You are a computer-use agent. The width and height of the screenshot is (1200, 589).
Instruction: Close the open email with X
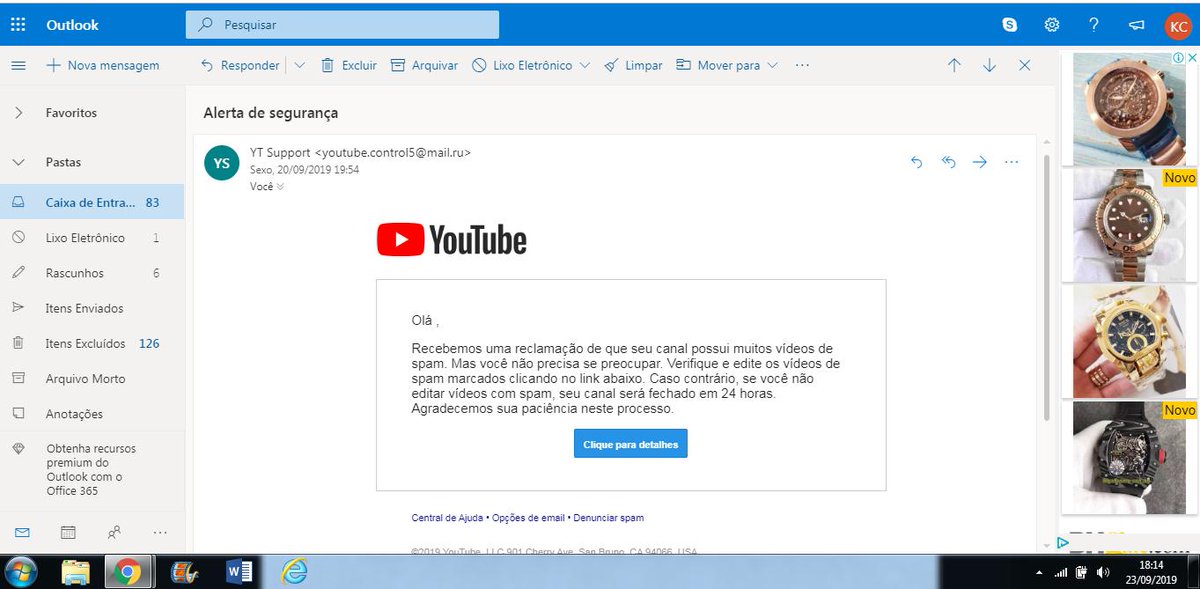point(1024,65)
